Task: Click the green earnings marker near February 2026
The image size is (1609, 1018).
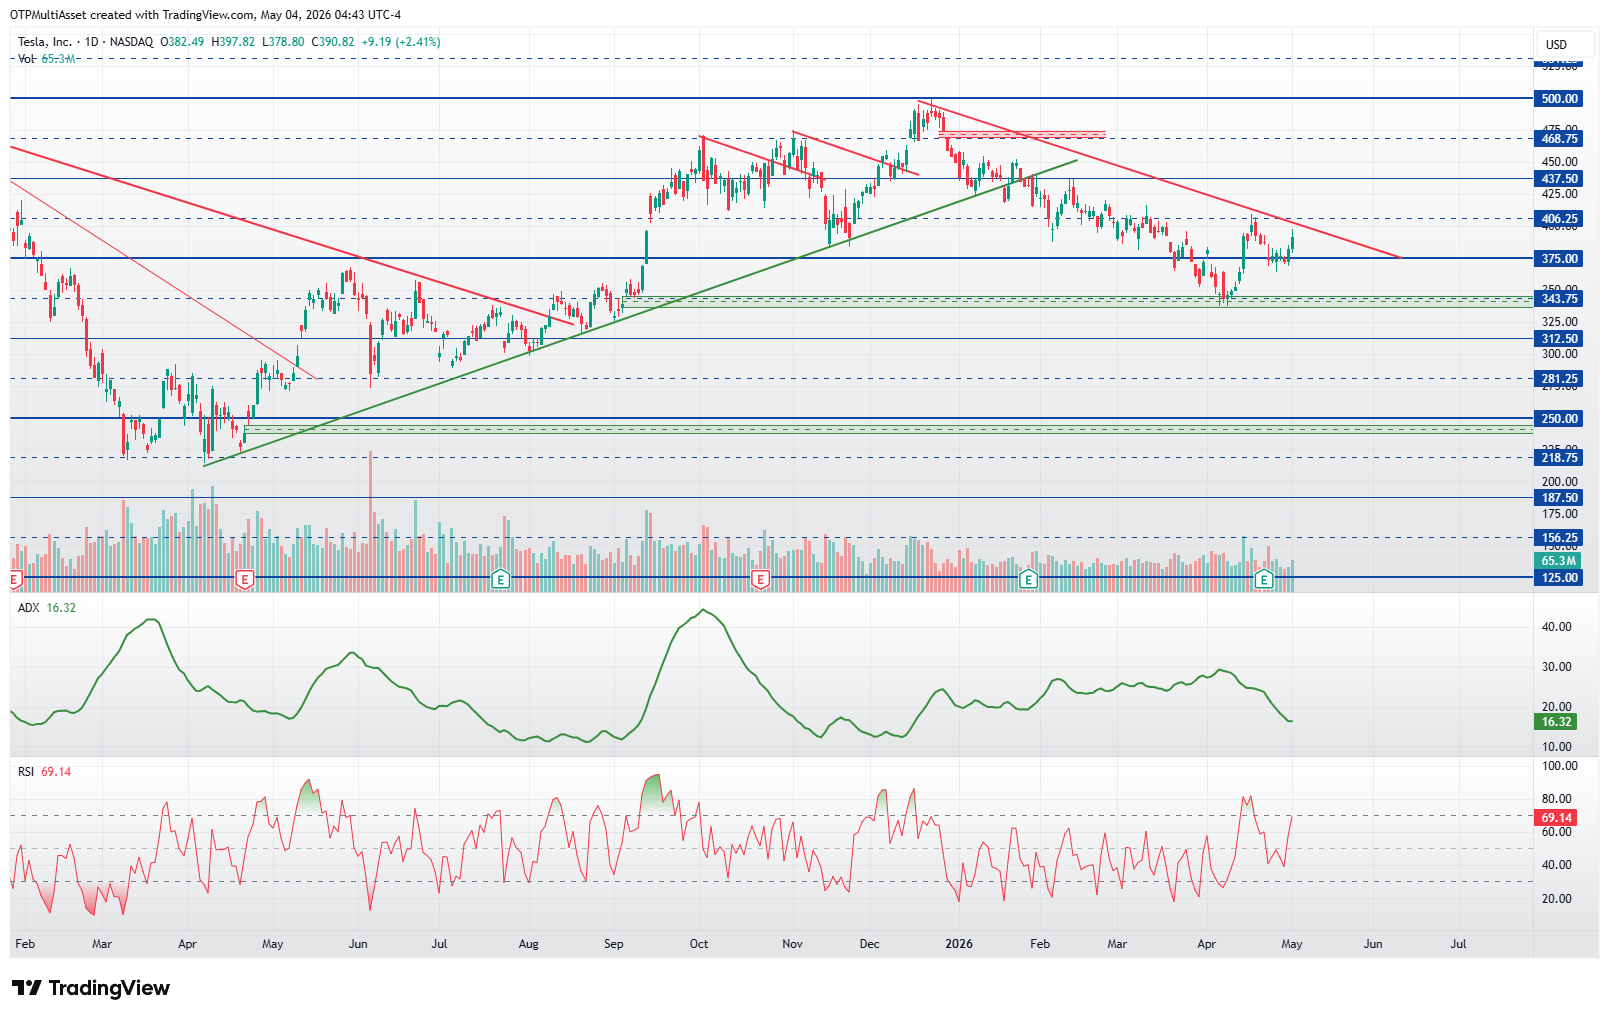Action: tap(1028, 579)
